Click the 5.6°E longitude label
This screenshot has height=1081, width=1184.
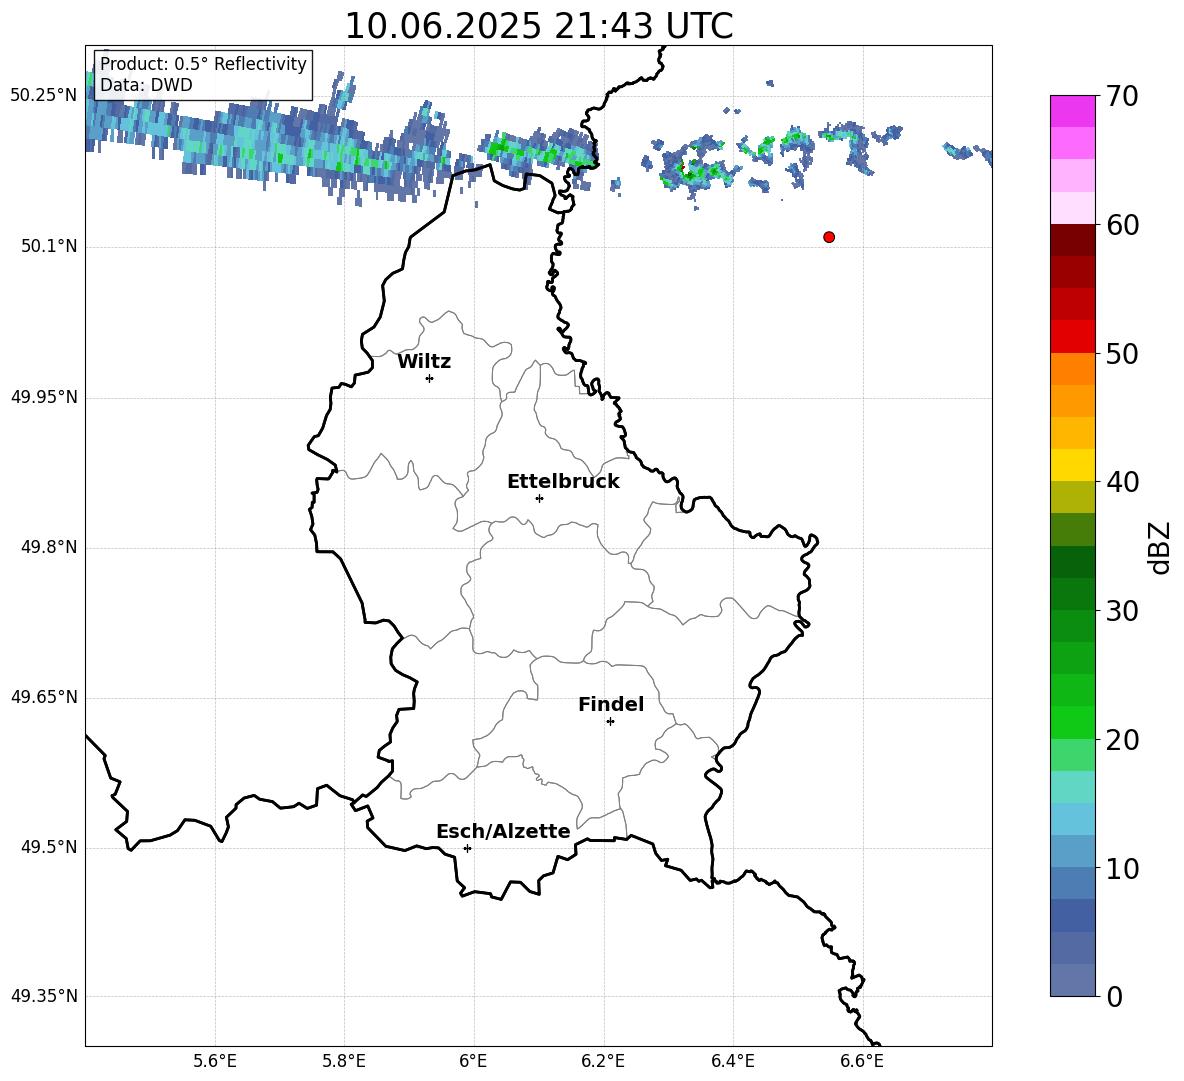pos(215,1061)
